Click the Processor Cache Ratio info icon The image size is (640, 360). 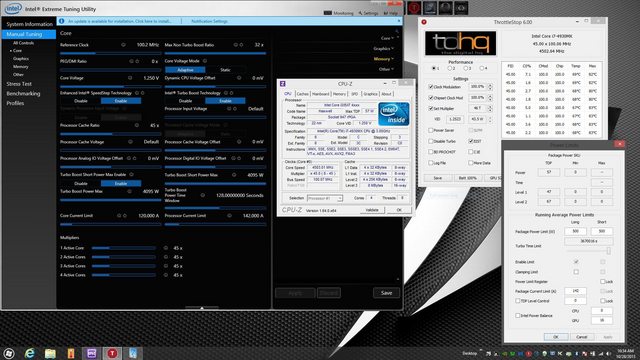tap(137, 125)
